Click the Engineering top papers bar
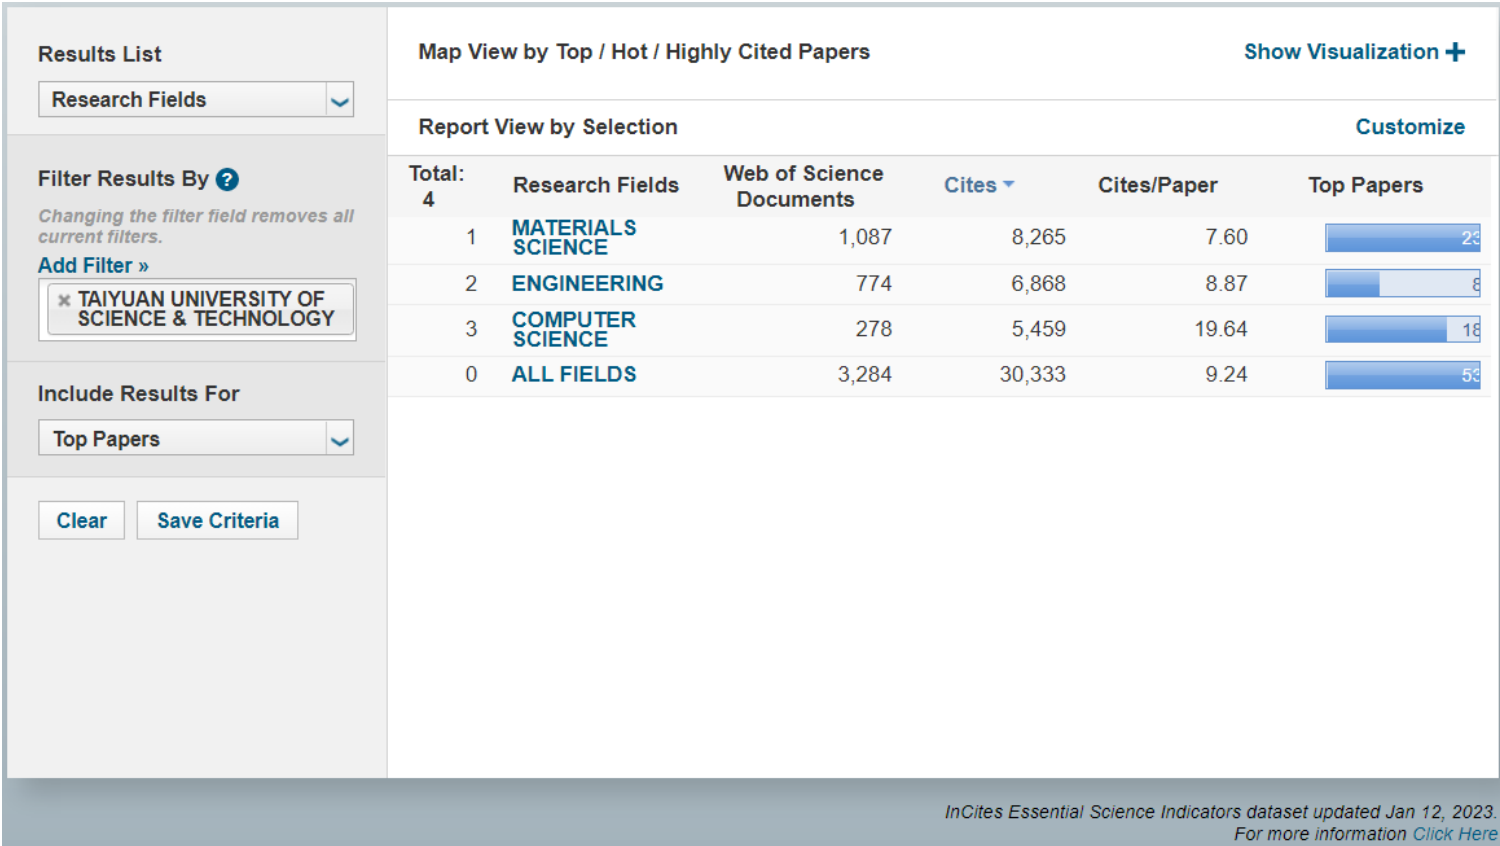The height and width of the screenshot is (846, 1500). pyautogui.click(x=1402, y=284)
